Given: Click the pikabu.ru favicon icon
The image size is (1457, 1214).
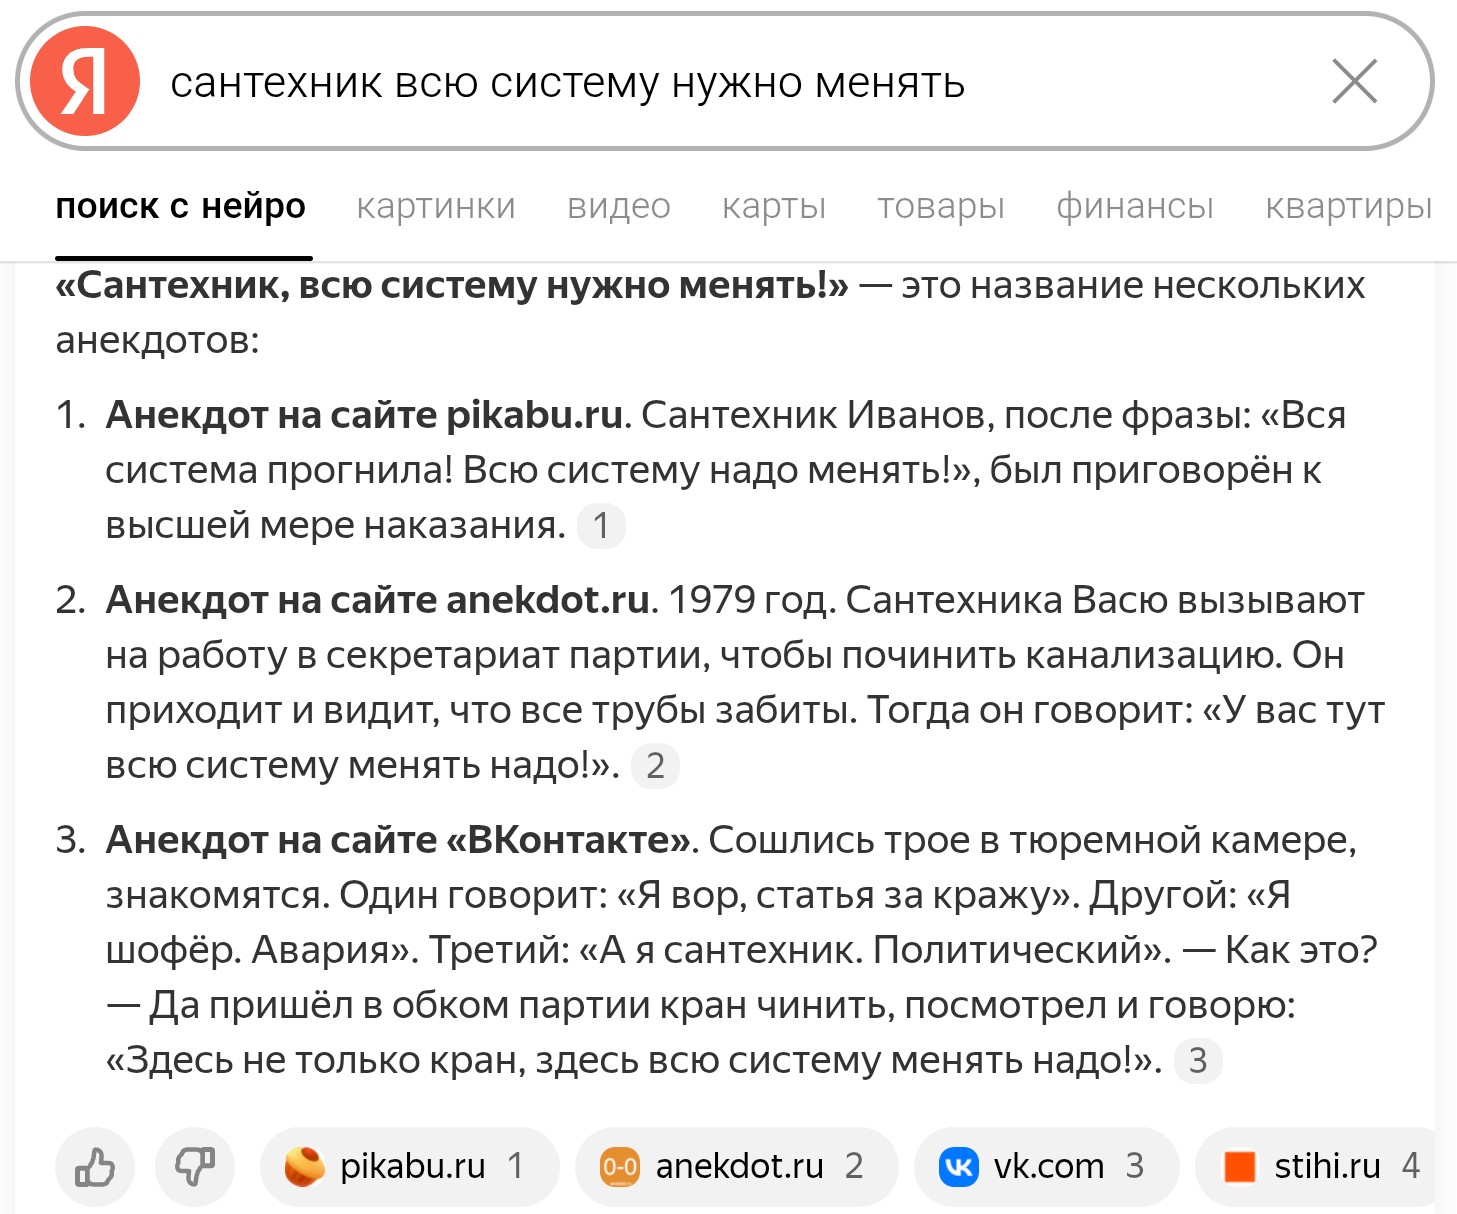Looking at the screenshot, I should click(x=304, y=1166).
